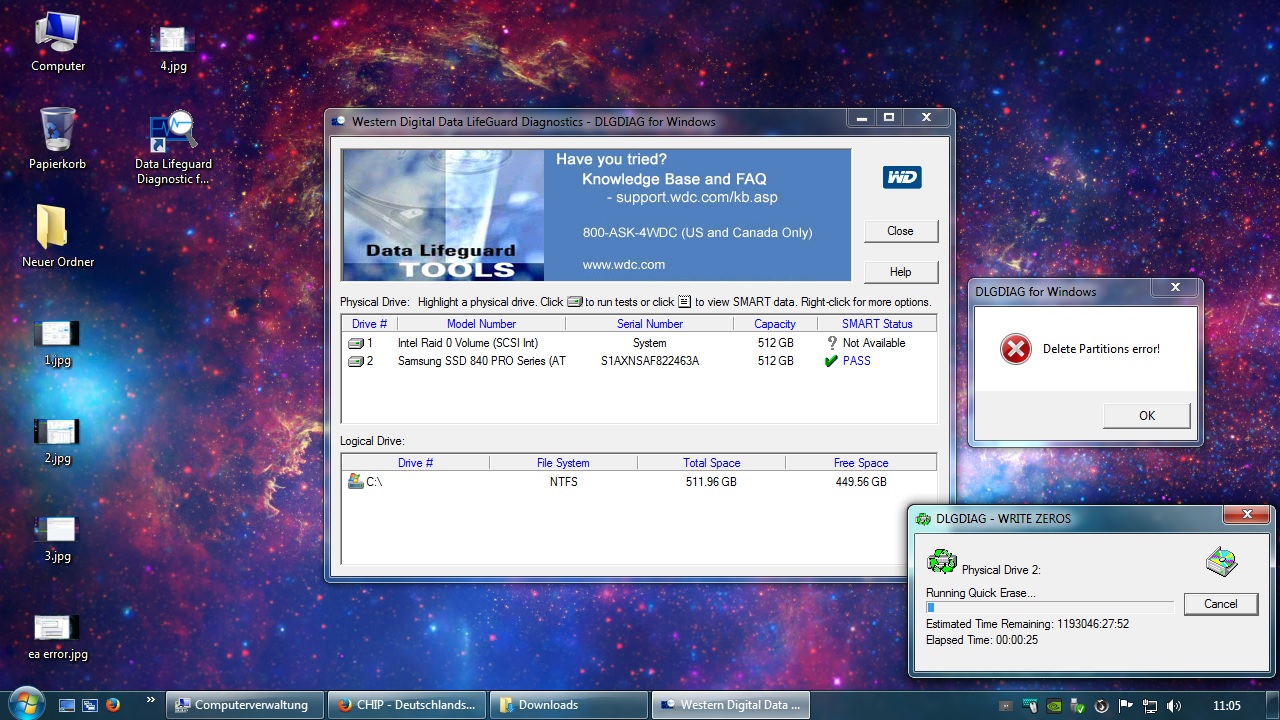Click the run tests icon in instructions
This screenshot has height=720, width=1280.
coord(575,302)
